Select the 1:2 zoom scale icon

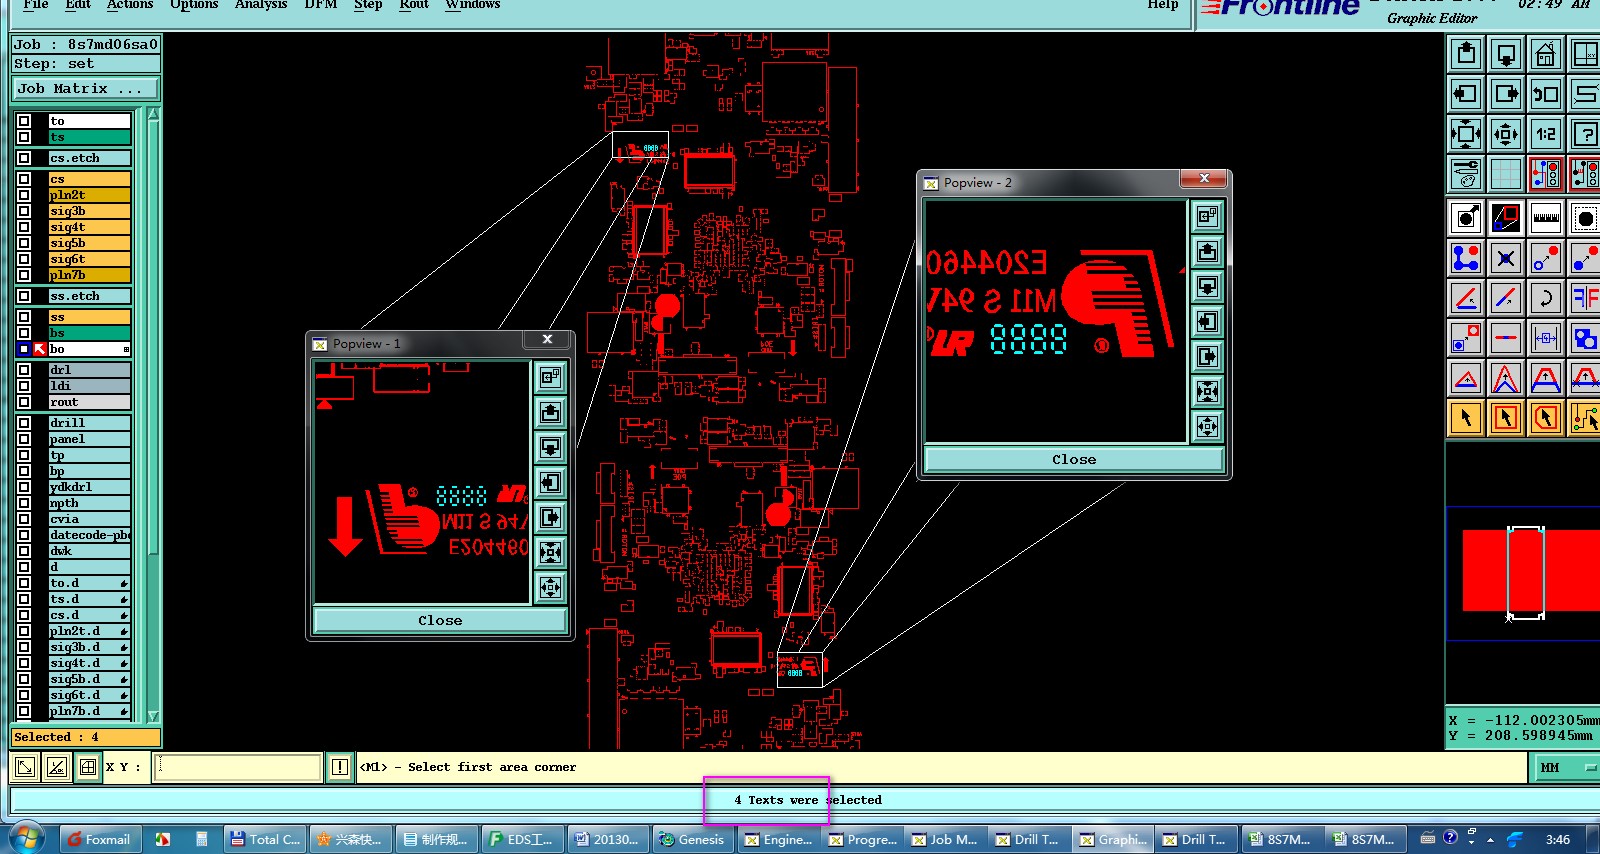[x=1545, y=133]
